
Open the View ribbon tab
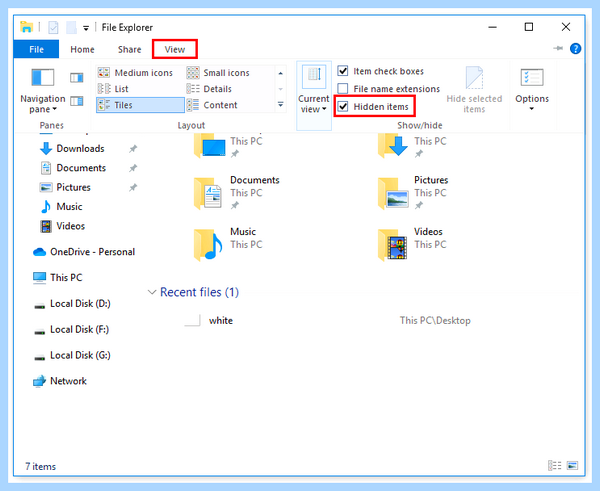click(175, 49)
